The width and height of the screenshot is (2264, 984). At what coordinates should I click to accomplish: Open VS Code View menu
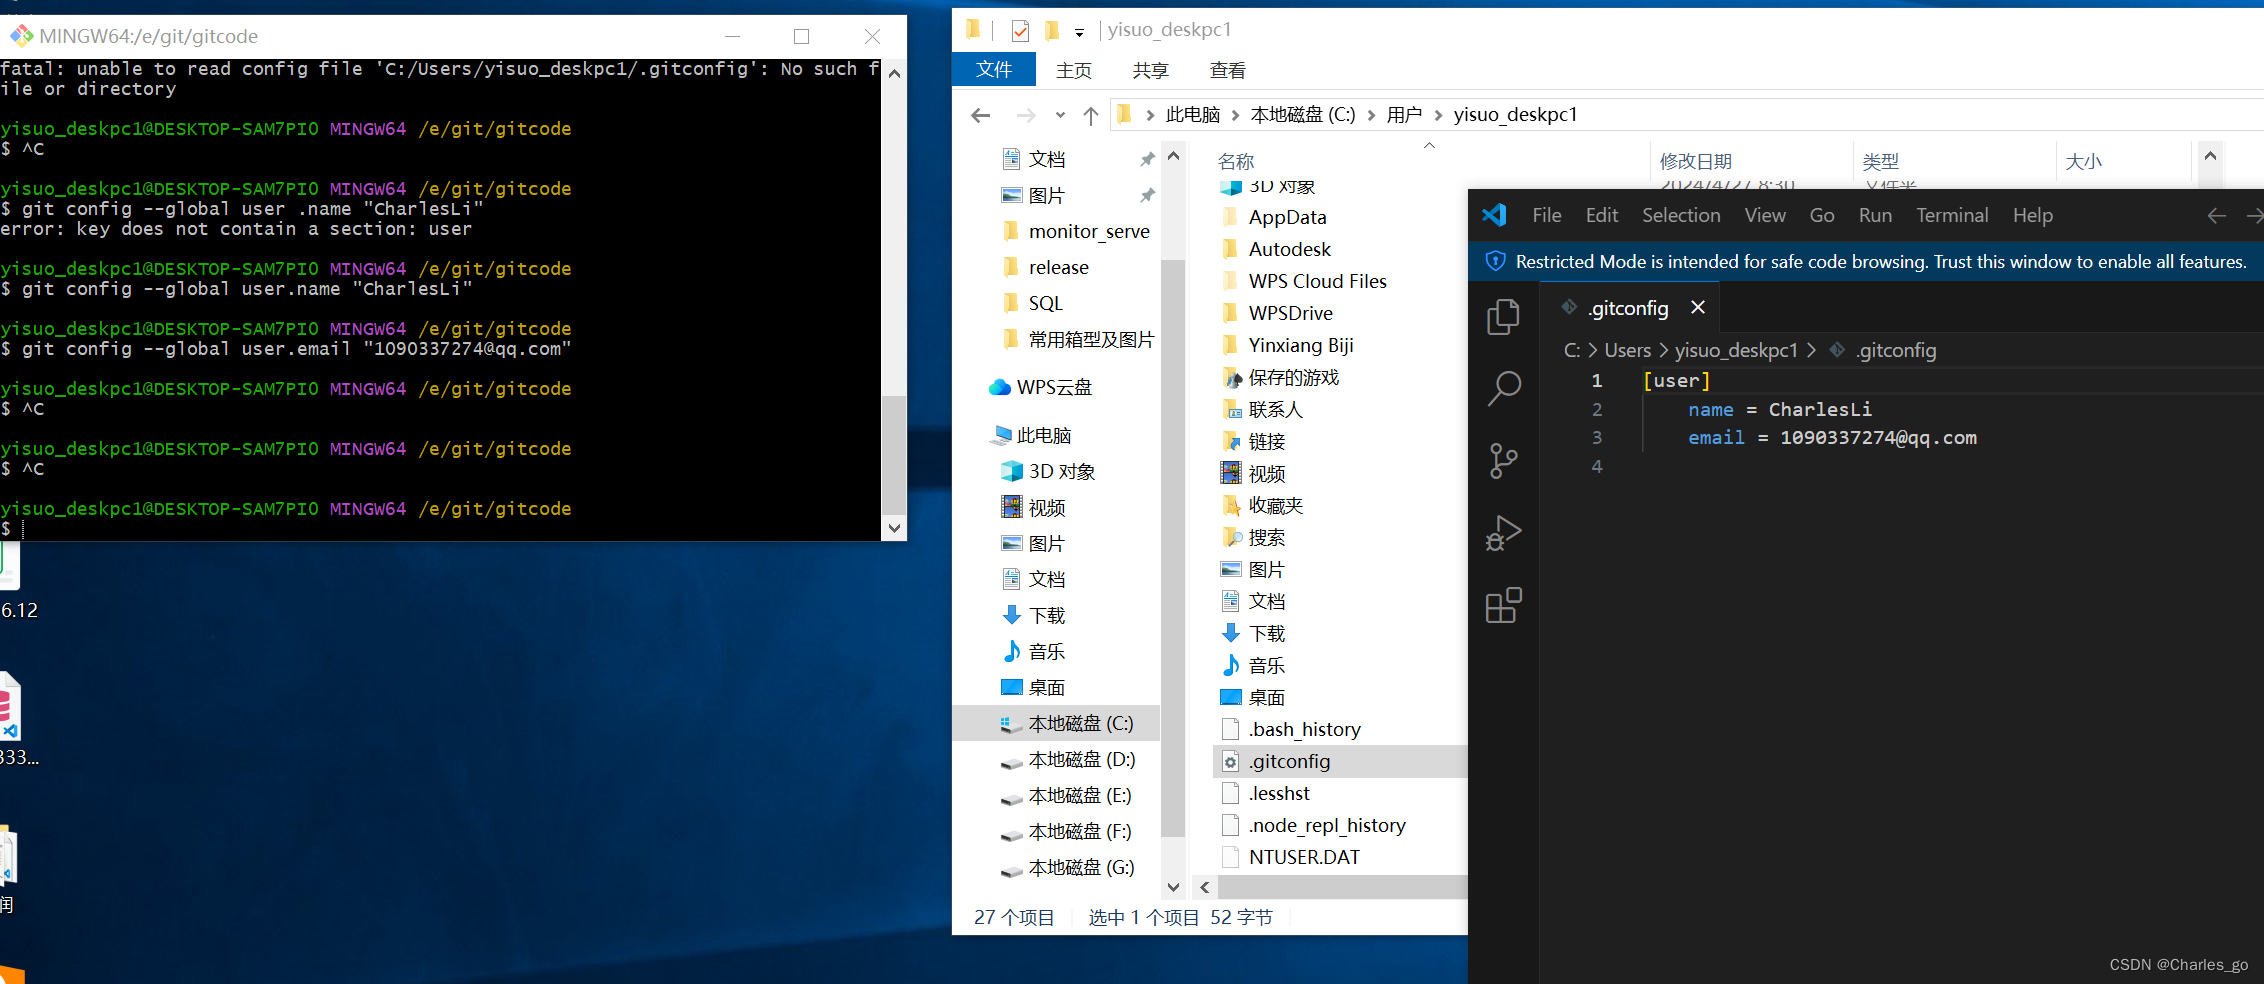point(1765,215)
